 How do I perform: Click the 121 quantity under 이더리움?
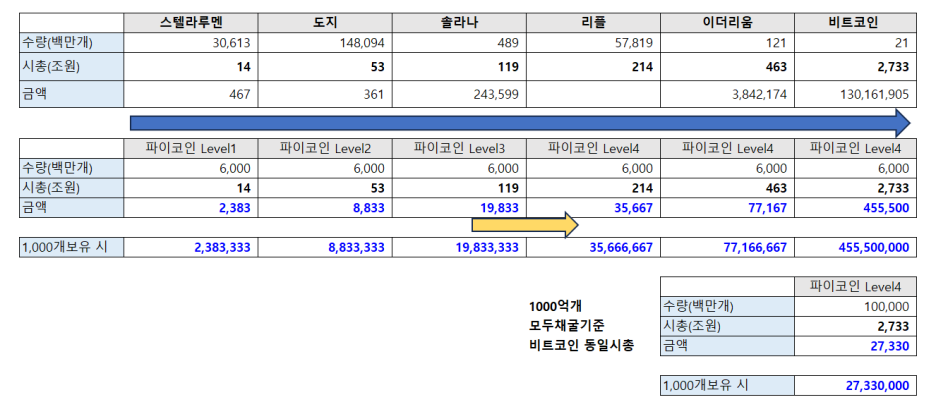(728, 42)
